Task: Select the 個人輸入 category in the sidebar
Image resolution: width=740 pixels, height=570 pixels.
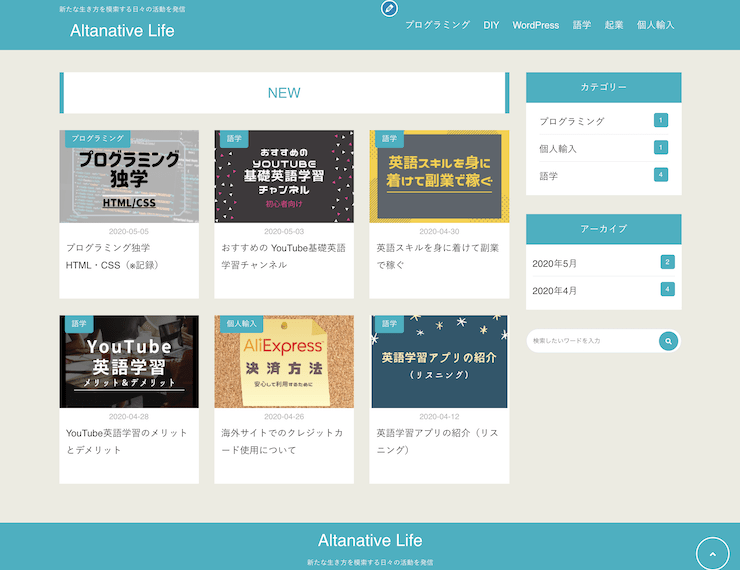Action: coord(558,148)
